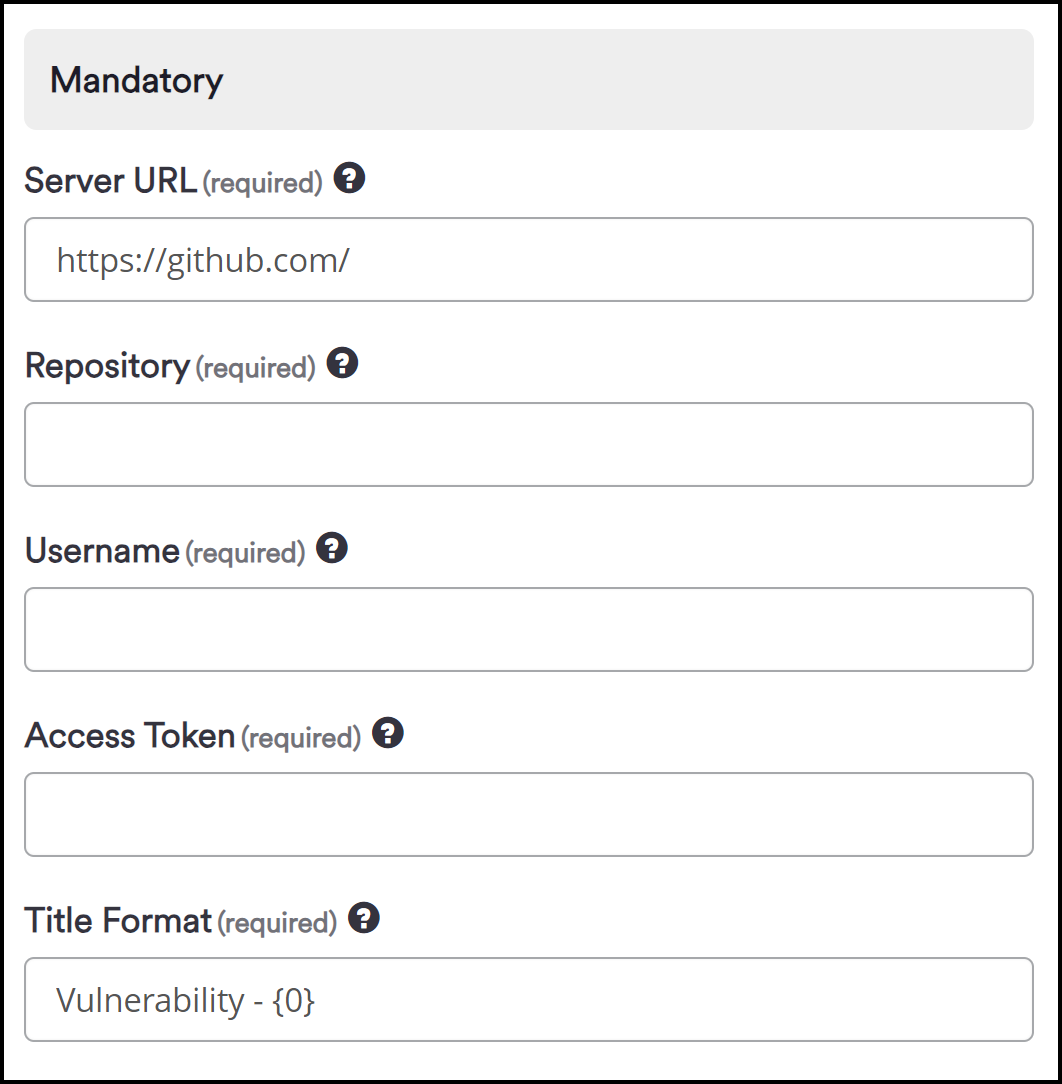The image size is (1062, 1084).
Task: Click the required text beside Server URL
Action: click(x=262, y=183)
